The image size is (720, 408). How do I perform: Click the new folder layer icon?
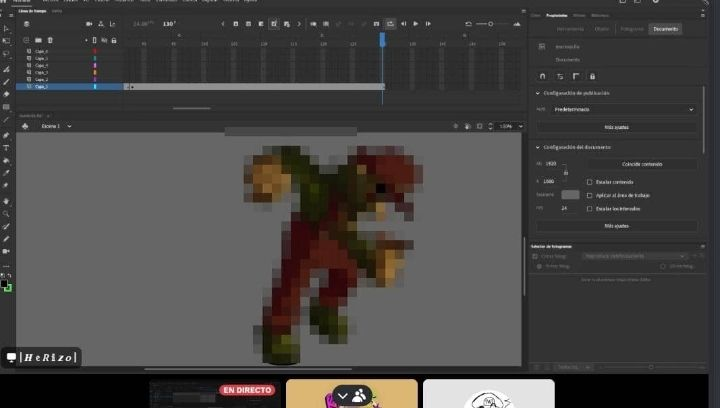(x=38, y=40)
